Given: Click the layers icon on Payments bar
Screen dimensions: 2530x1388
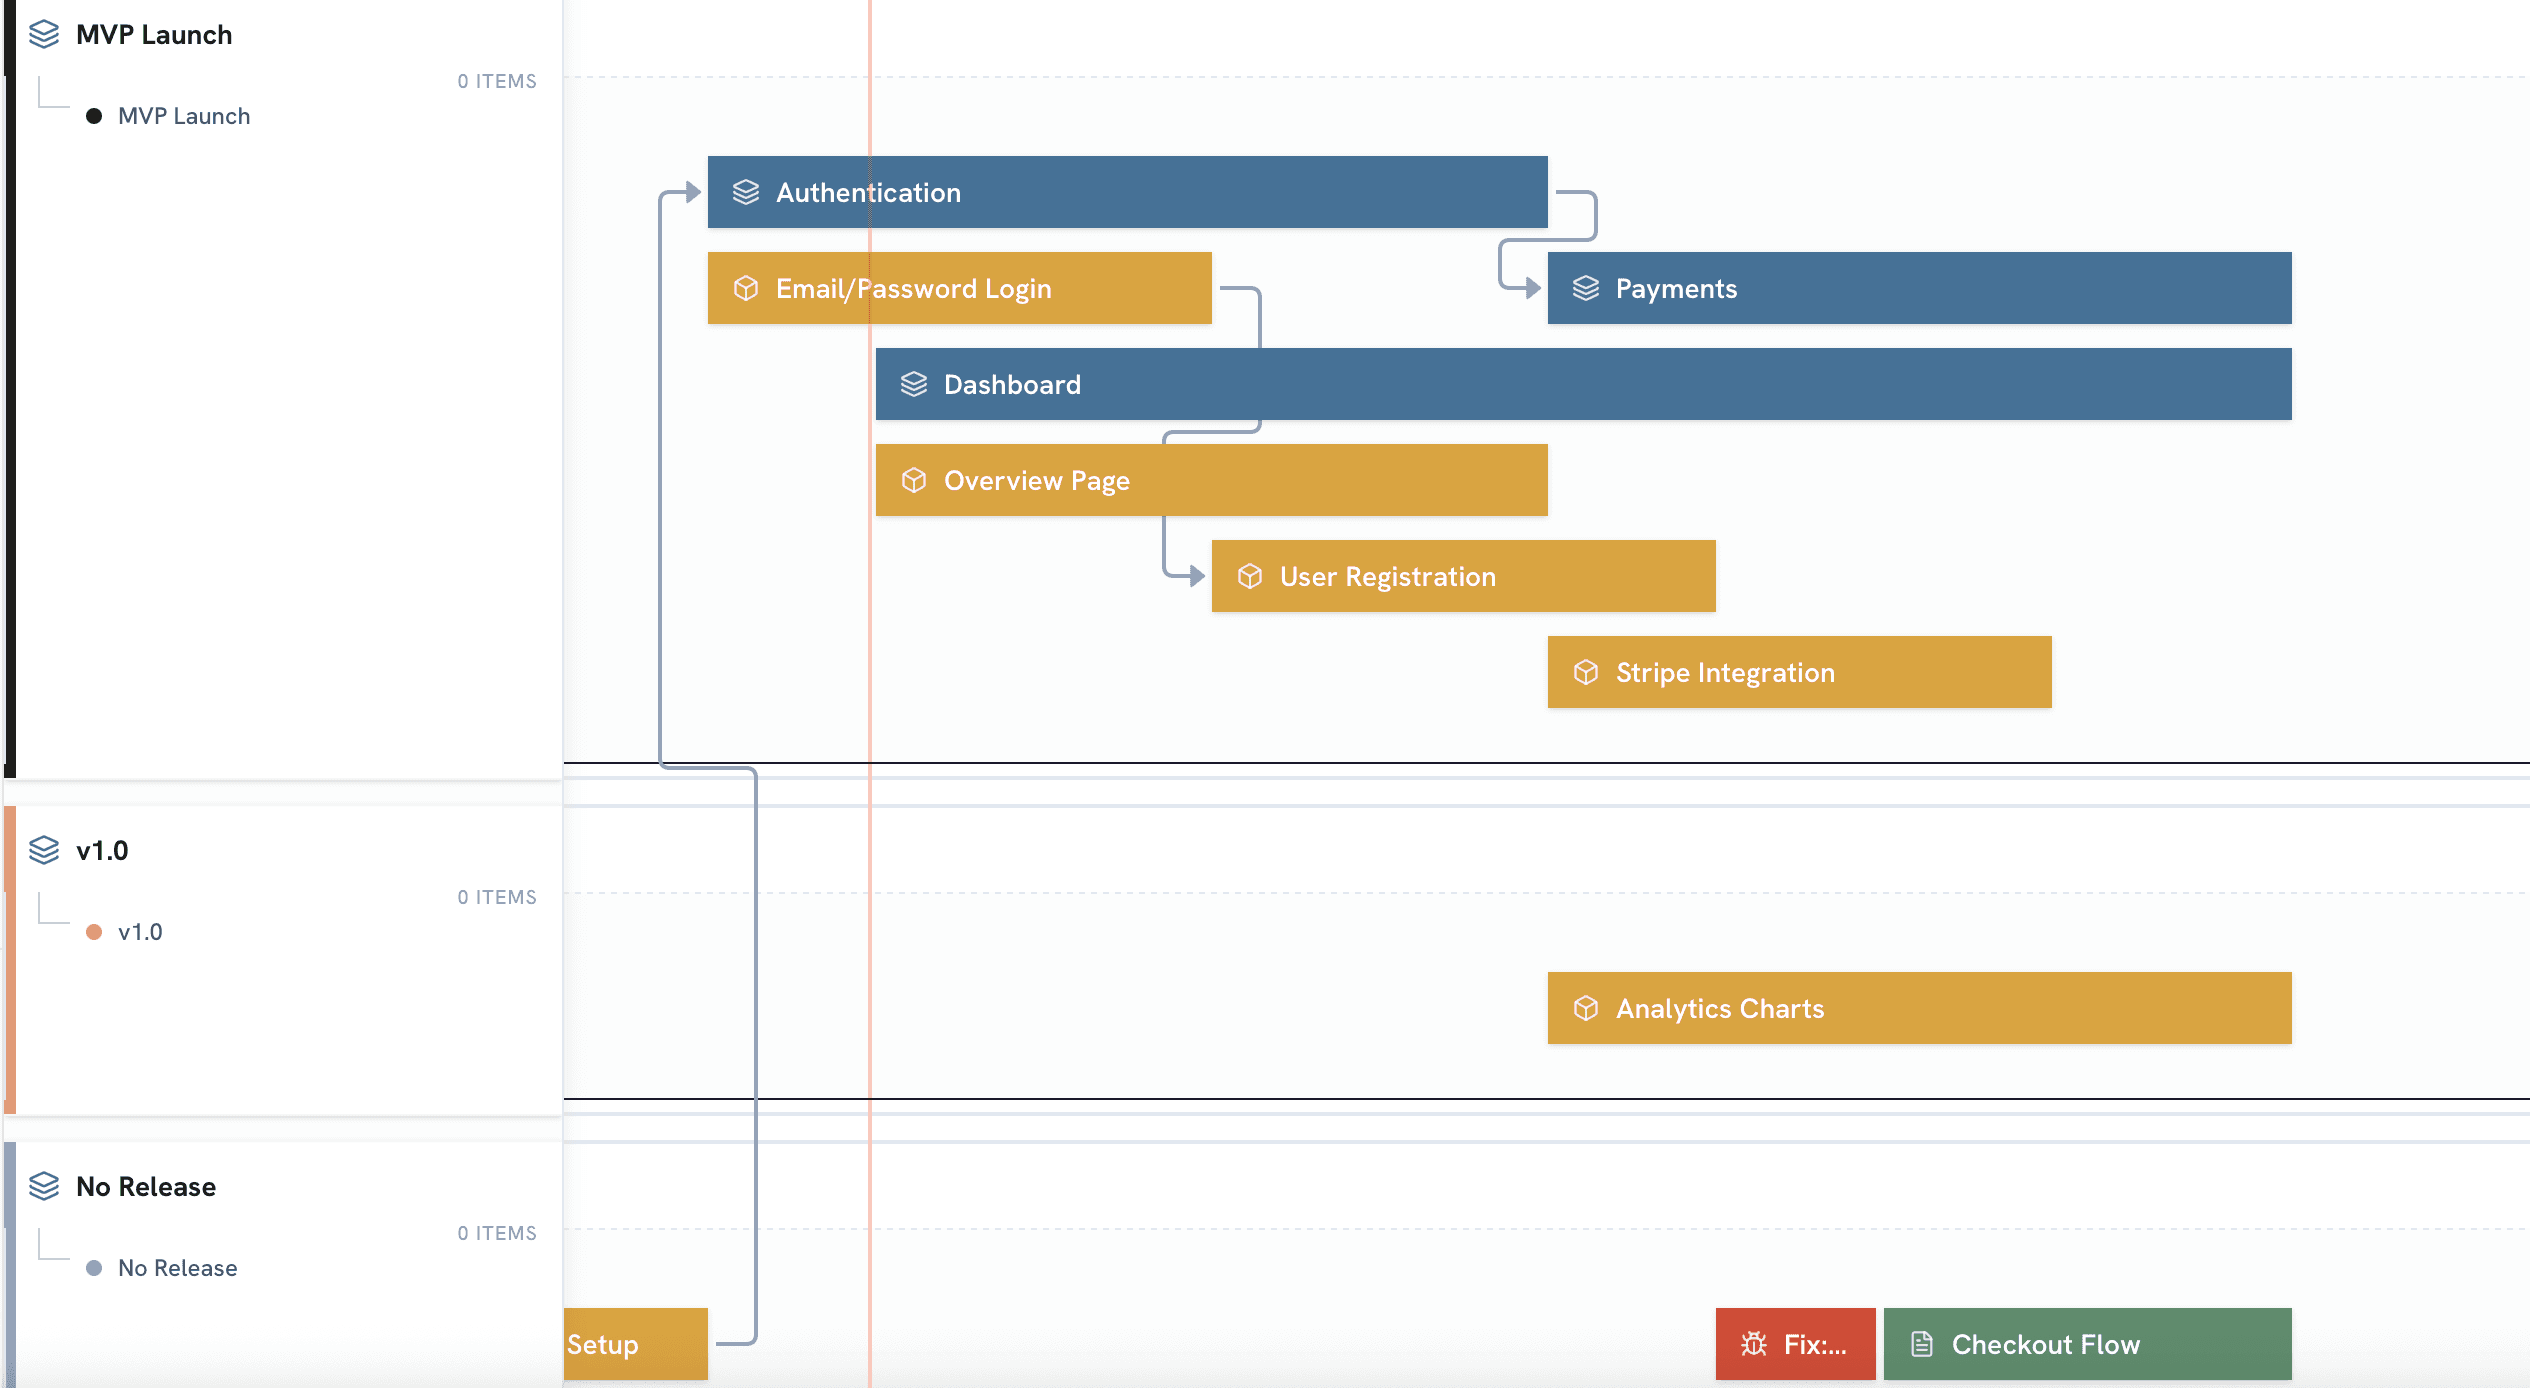Looking at the screenshot, I should (x=1586, y=288).
